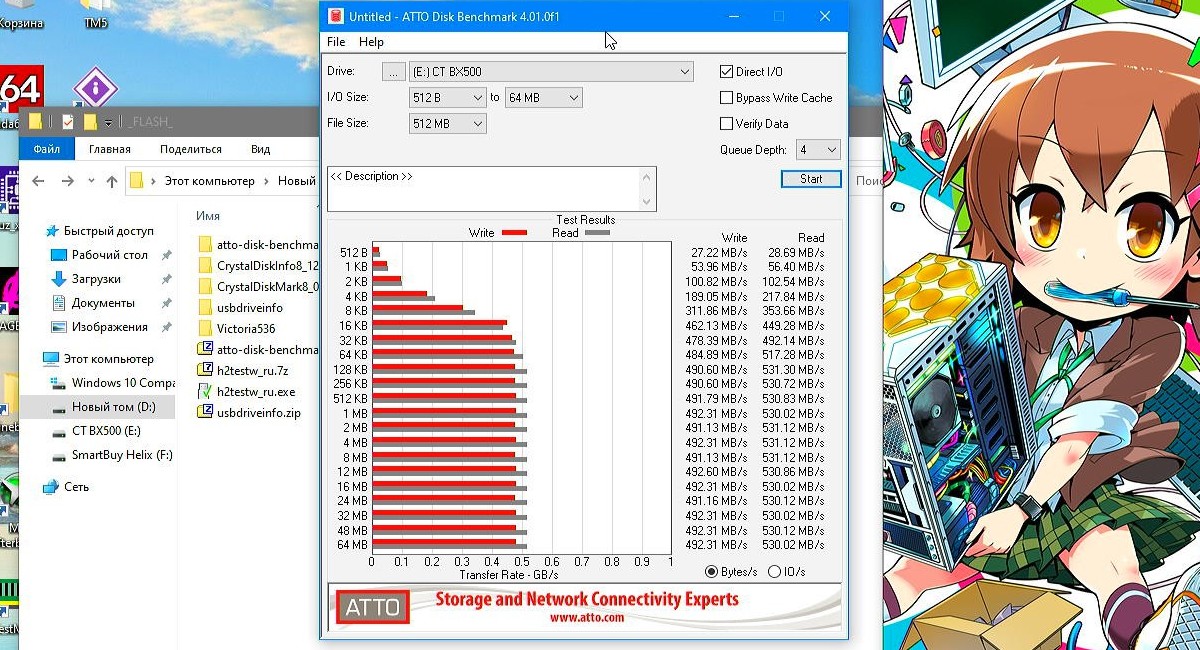Open CT BX500 (E:) drive in Explorer
This screenshot has height=650, width=1200.
pyautogui.click(x=106, y=431)
